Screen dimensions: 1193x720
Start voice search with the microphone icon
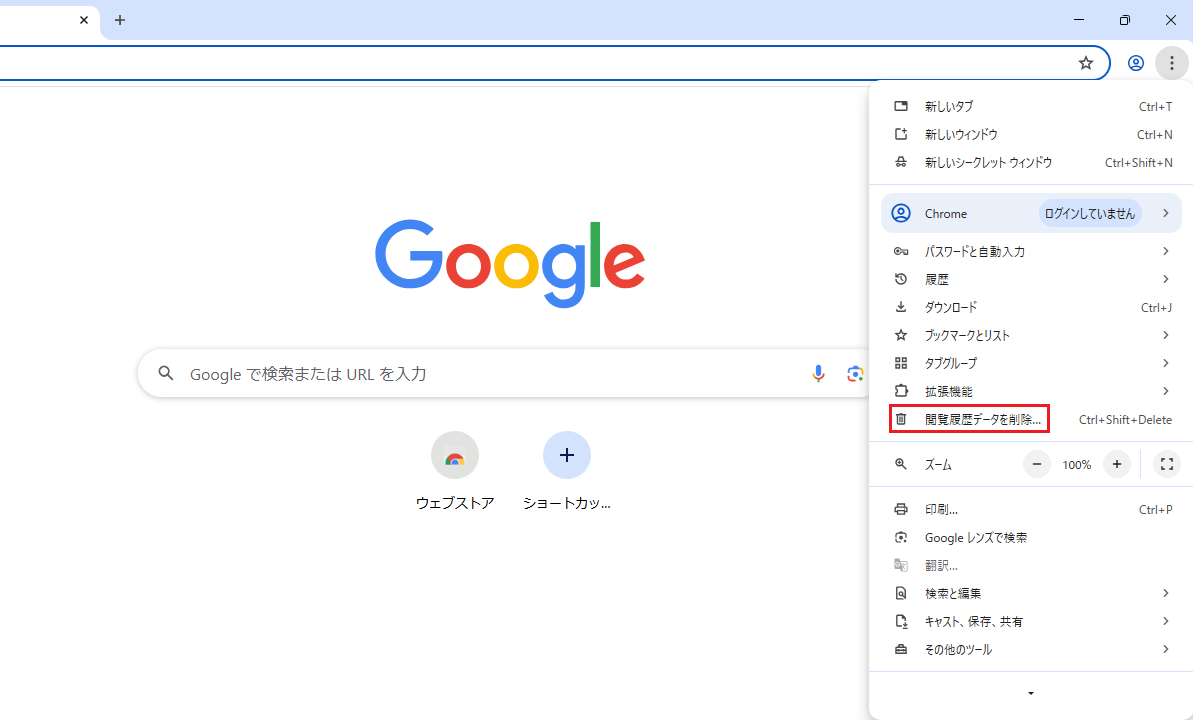tap(818, 374)
